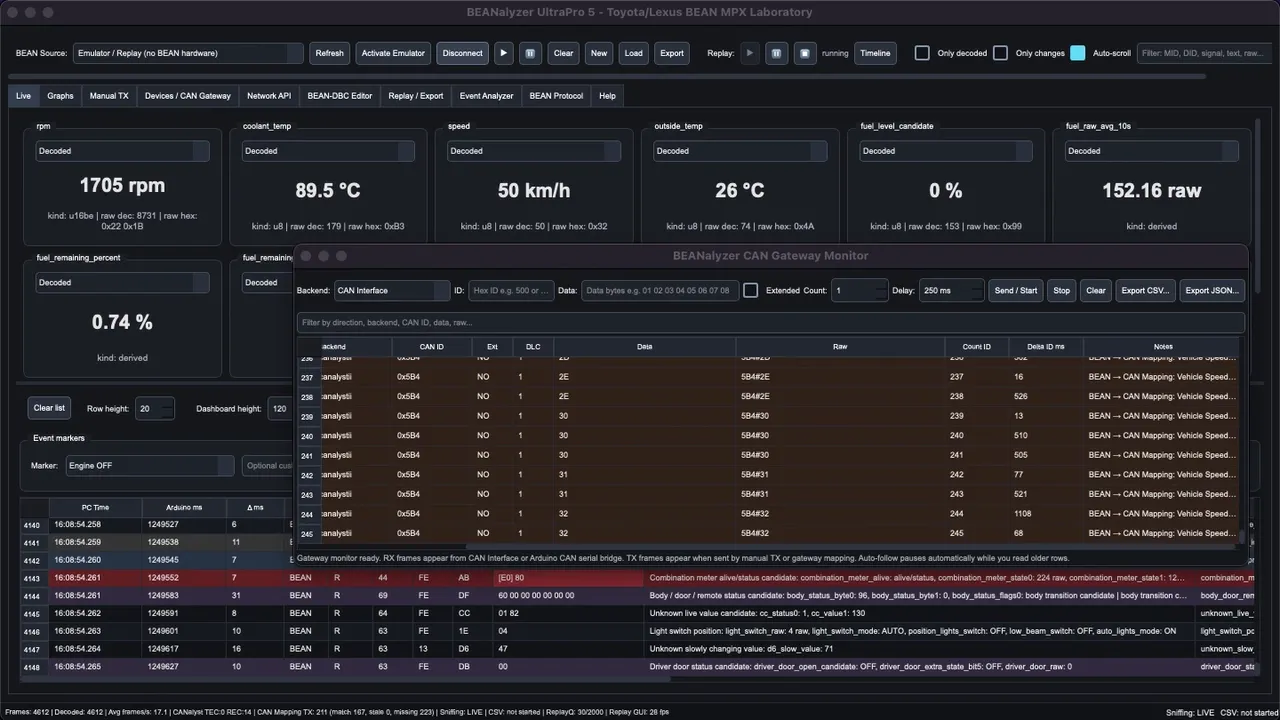Select the Live tab

click(23, 96)
